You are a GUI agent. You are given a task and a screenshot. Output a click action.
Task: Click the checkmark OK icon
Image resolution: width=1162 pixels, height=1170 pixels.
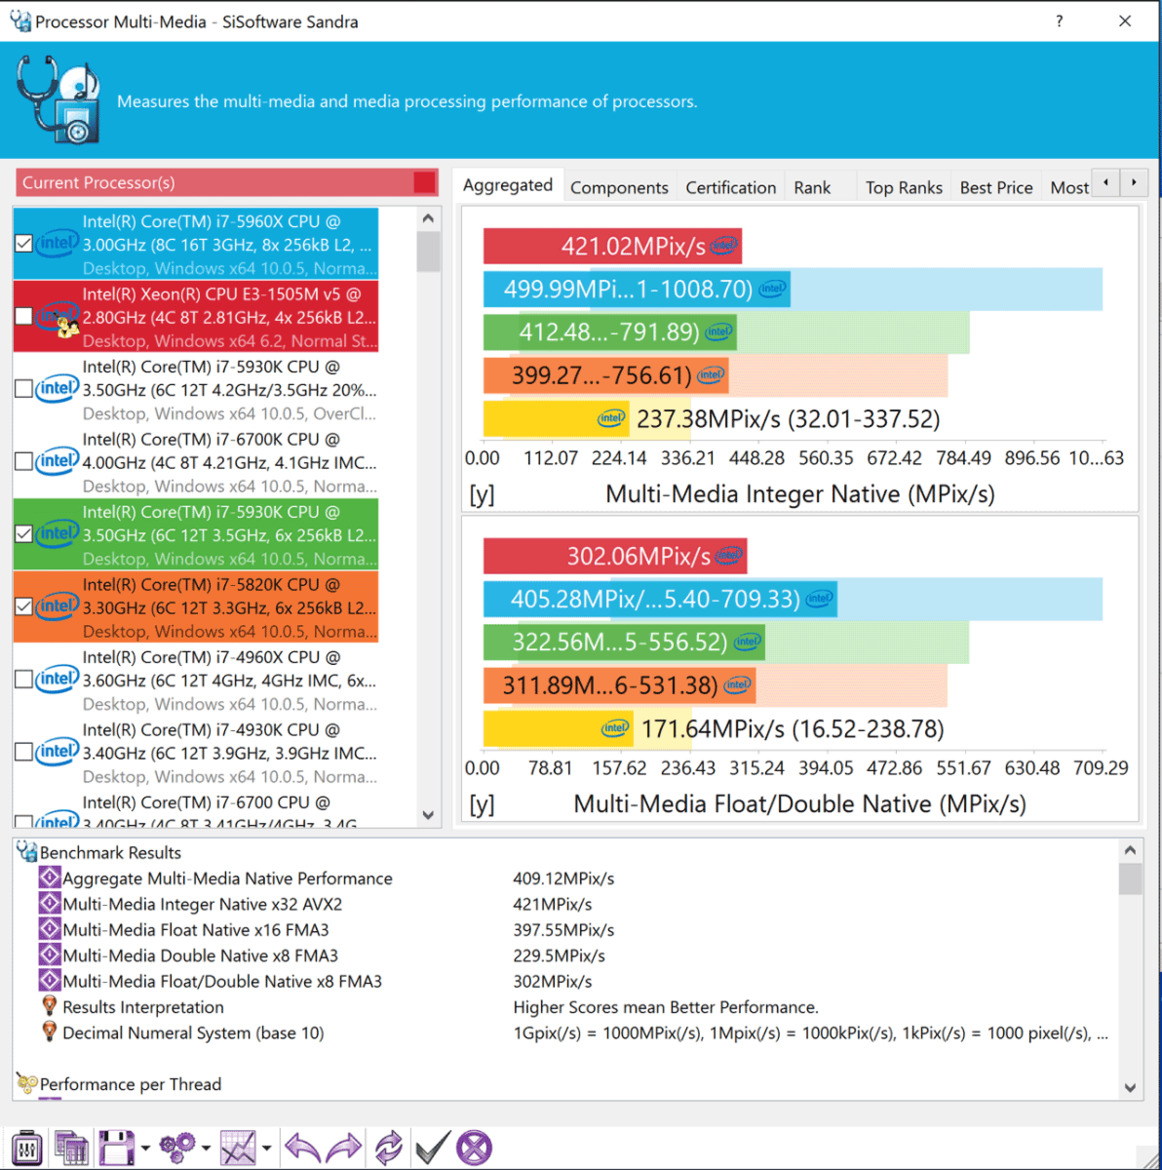pyautogui.click(x=433, y=1147)
